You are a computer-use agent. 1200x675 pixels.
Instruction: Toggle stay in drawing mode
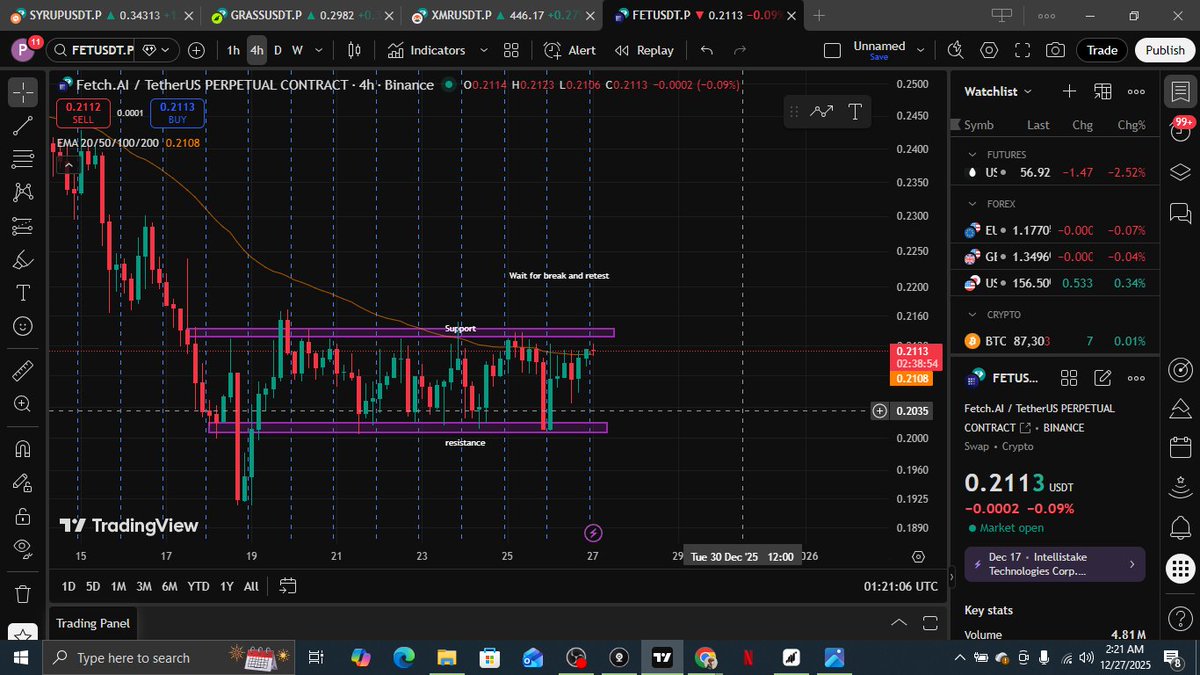tap(23, 482)
